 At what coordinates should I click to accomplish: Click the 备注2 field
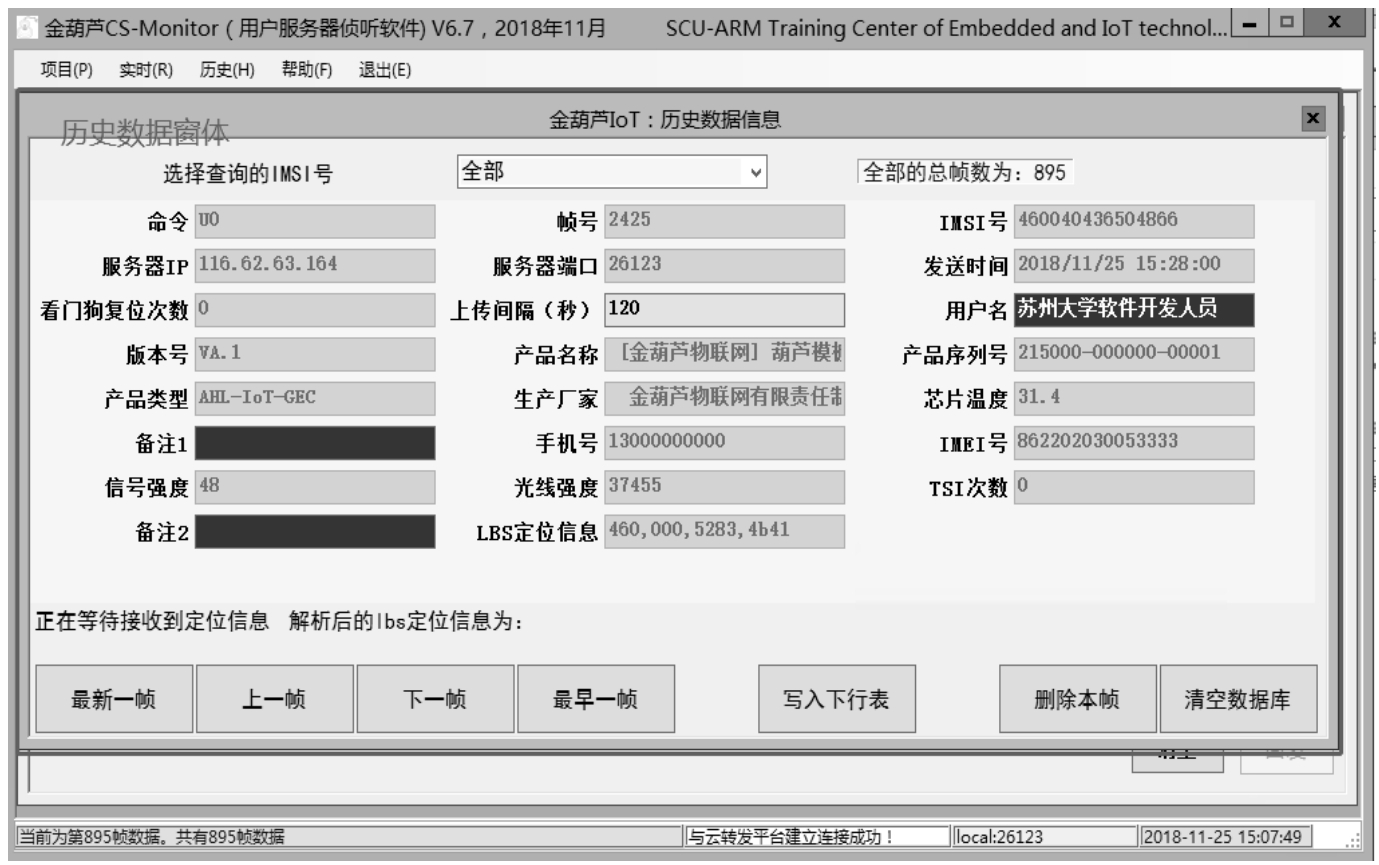315,531
